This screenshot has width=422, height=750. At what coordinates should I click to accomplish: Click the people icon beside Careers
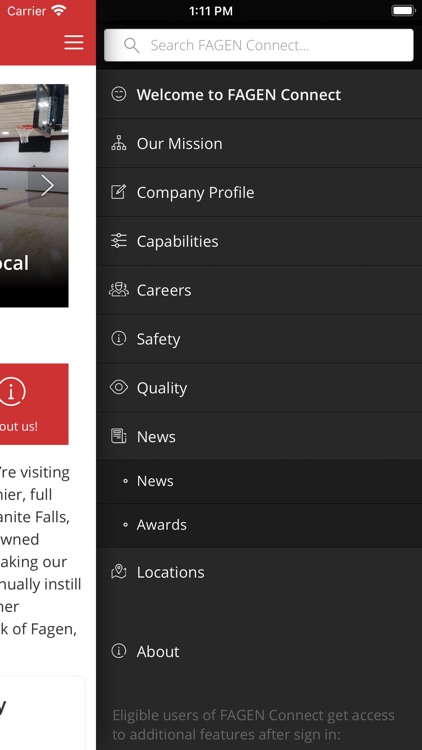pos(118,290)
